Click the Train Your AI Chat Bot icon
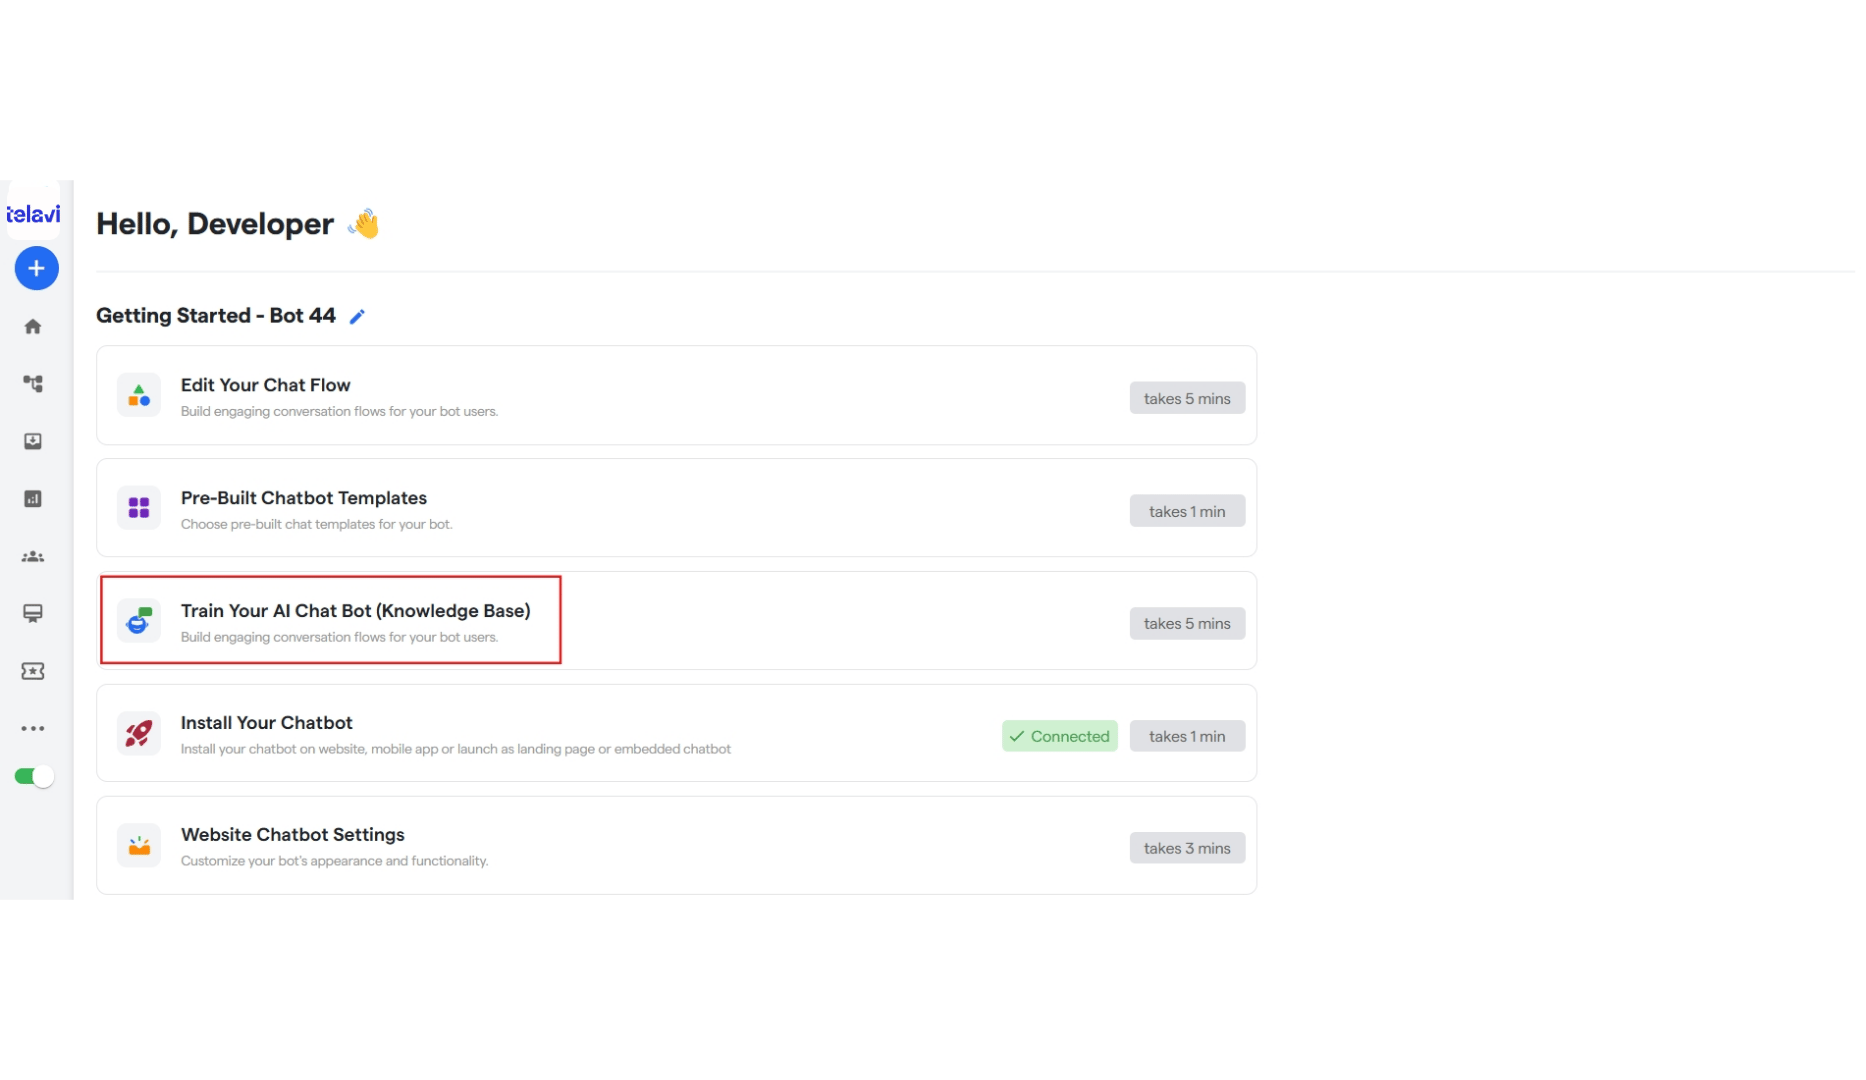1866x1080 pixels. [139, 621]
